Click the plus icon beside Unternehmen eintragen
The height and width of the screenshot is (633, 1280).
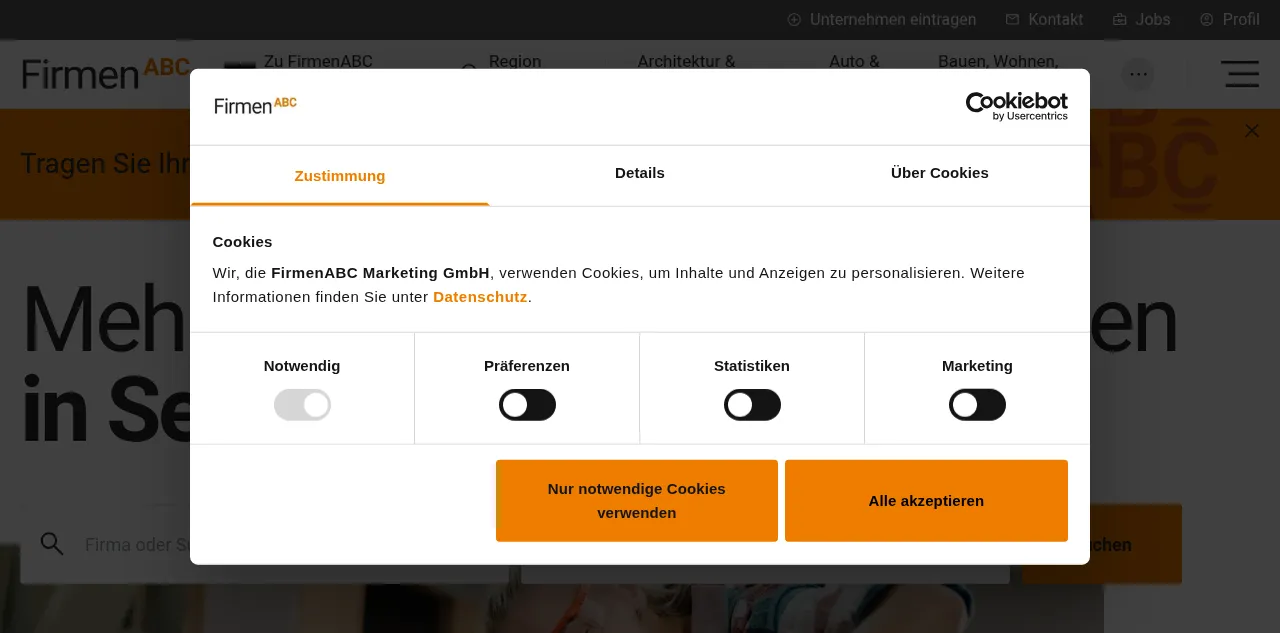coord(794,20)
